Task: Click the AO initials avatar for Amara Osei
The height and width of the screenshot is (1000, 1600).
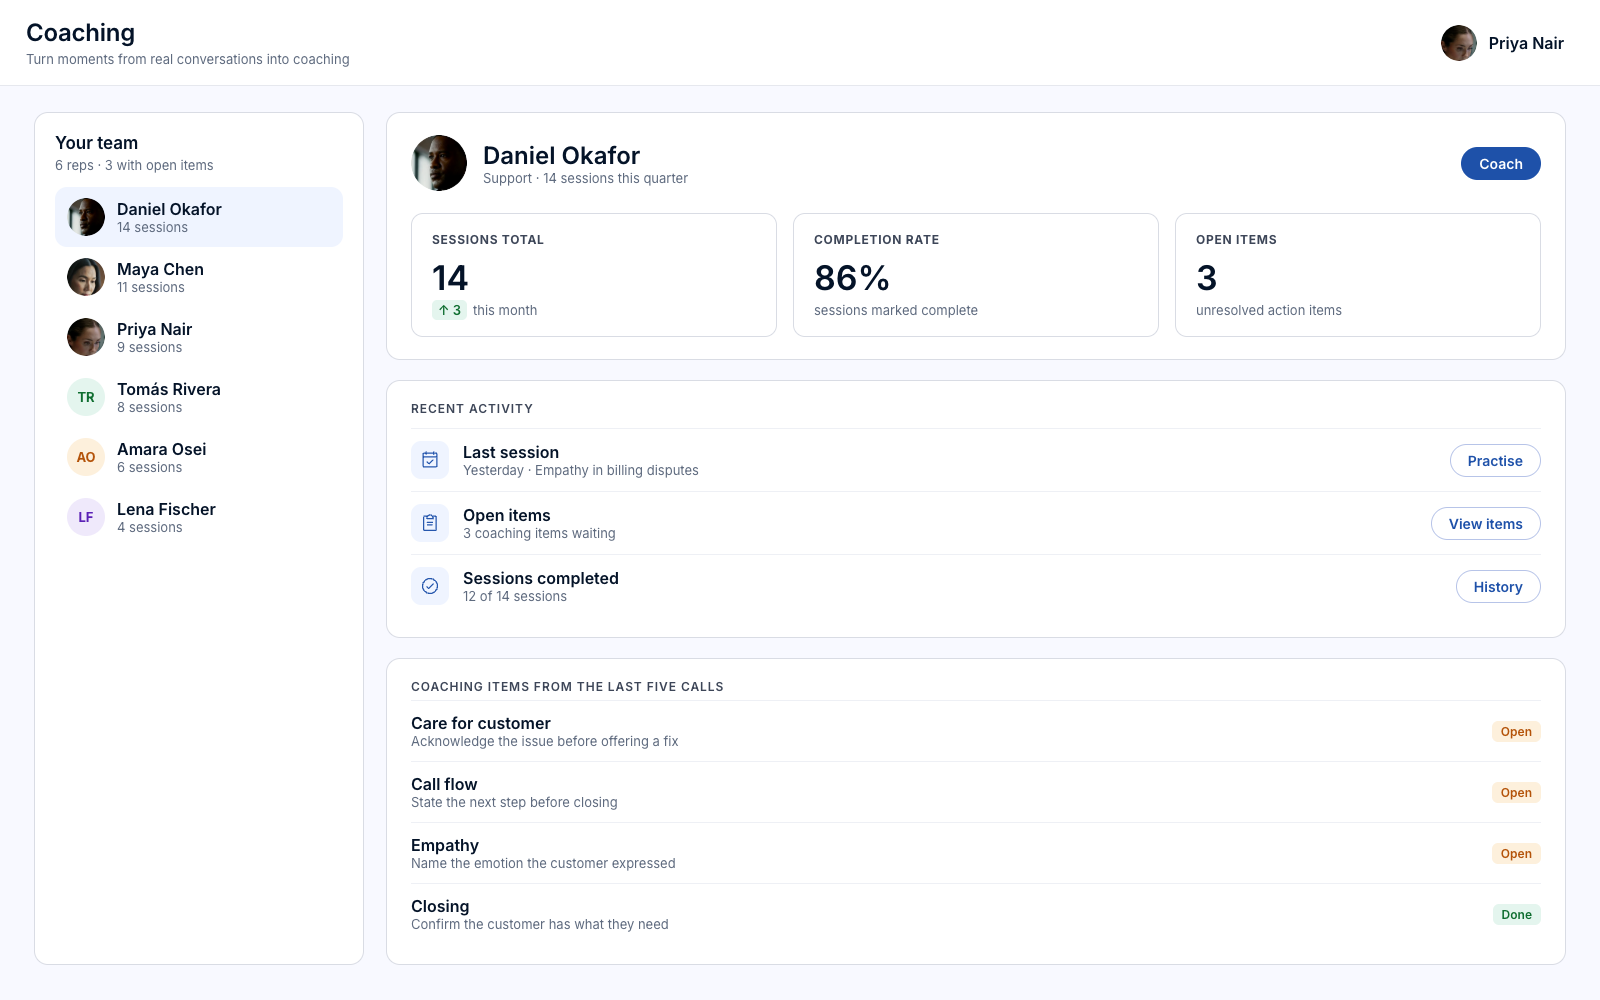Action: [86, 457]
